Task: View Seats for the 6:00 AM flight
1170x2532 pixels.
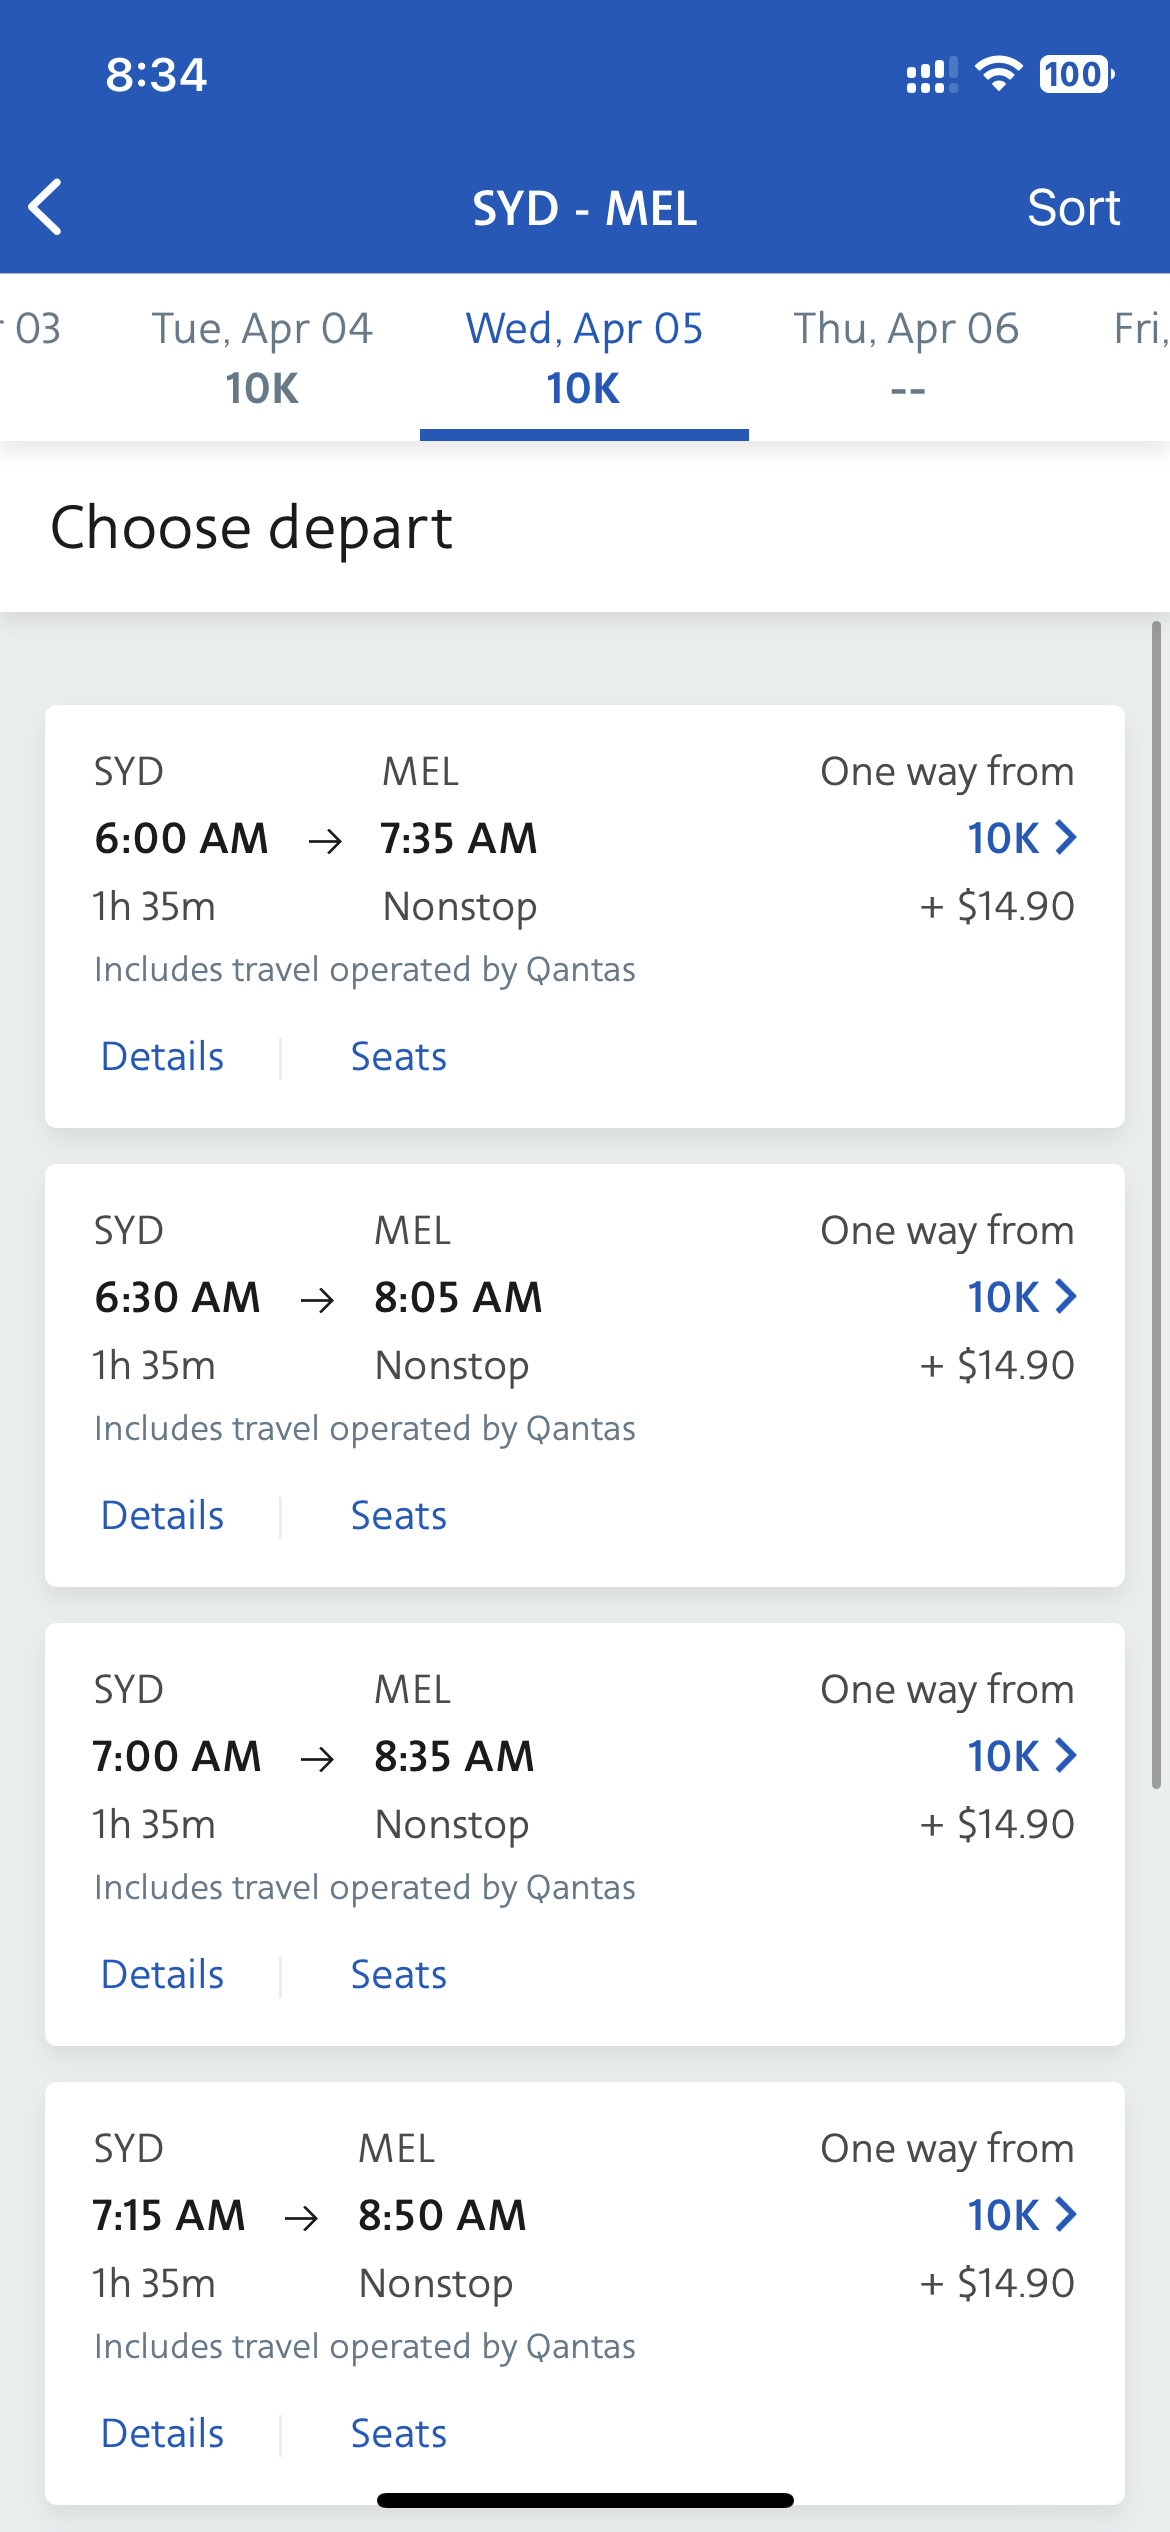Action: [x=398, y=1057]
